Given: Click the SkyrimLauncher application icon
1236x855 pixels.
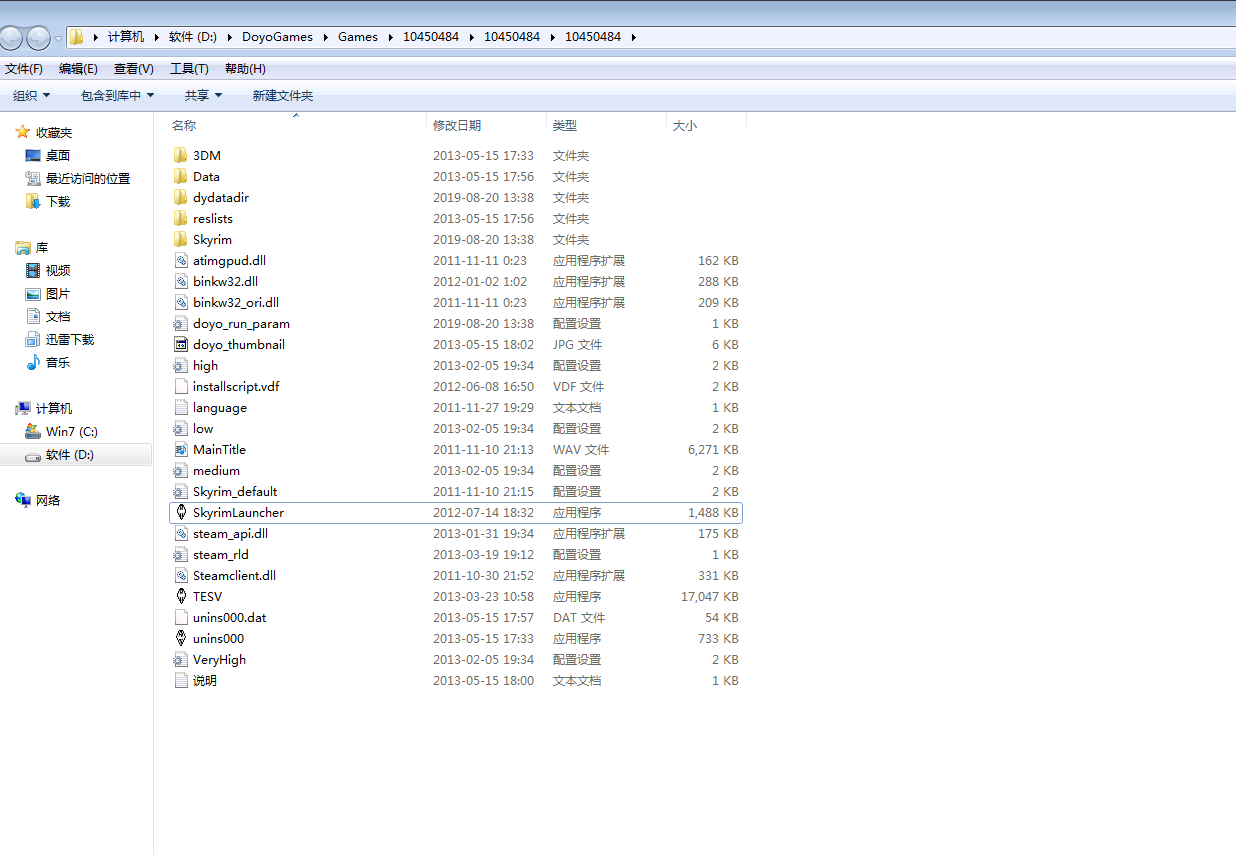Looking at the screenshot, I should (x=180, y=512).
